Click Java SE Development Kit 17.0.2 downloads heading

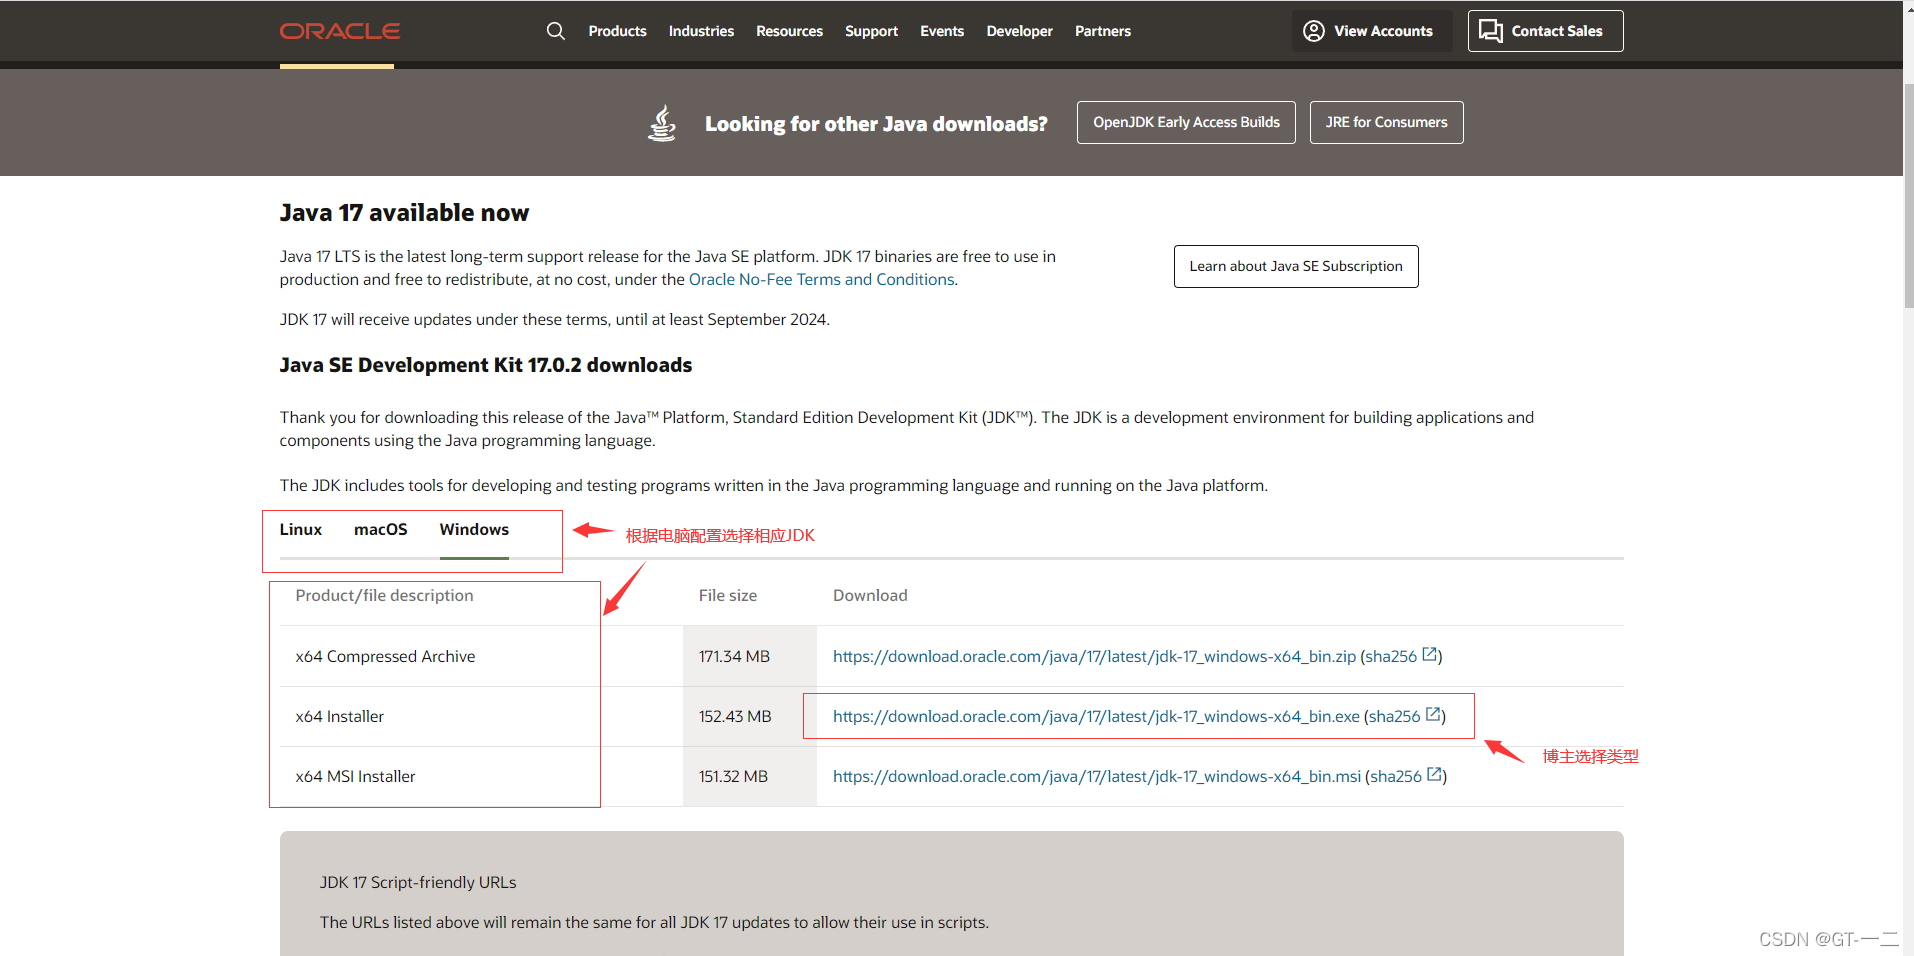click(x=486, y=365)
